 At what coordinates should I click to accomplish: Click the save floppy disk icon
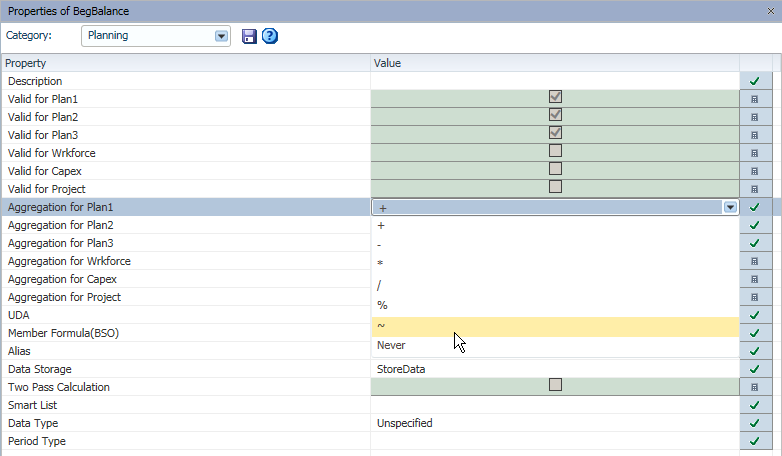[x=249, y=36]
